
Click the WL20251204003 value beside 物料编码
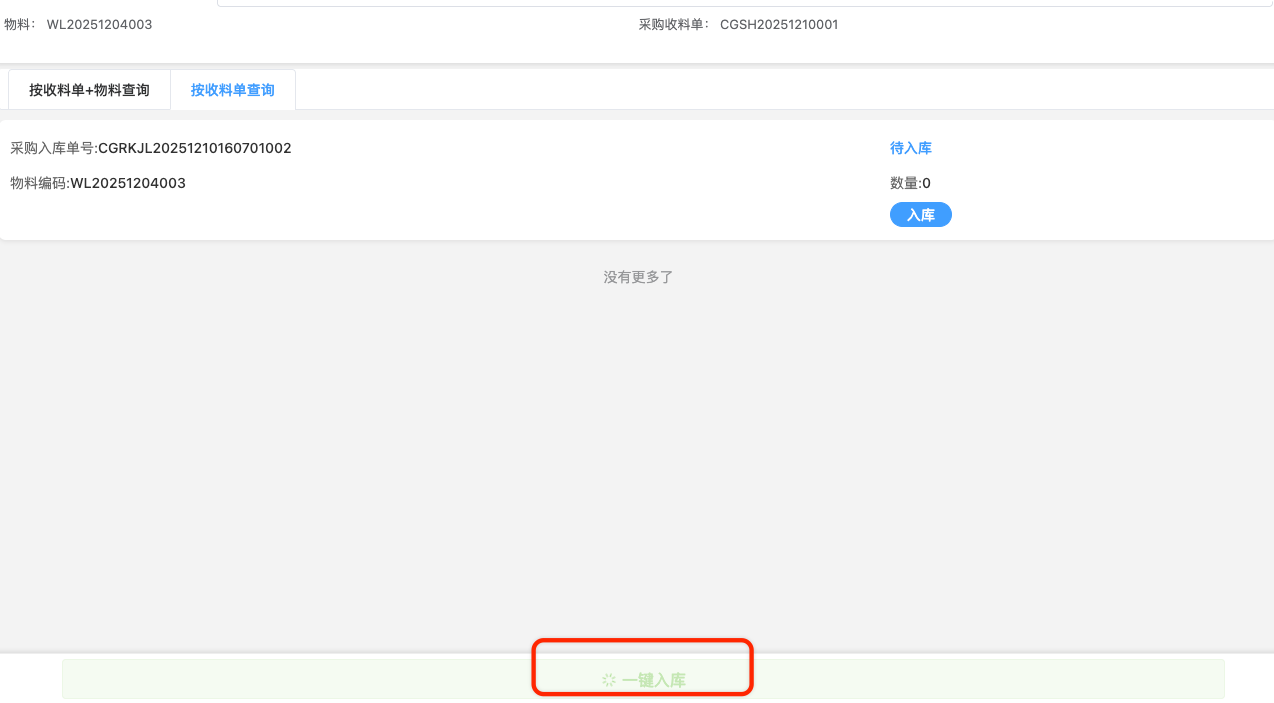tap(128, 183)
